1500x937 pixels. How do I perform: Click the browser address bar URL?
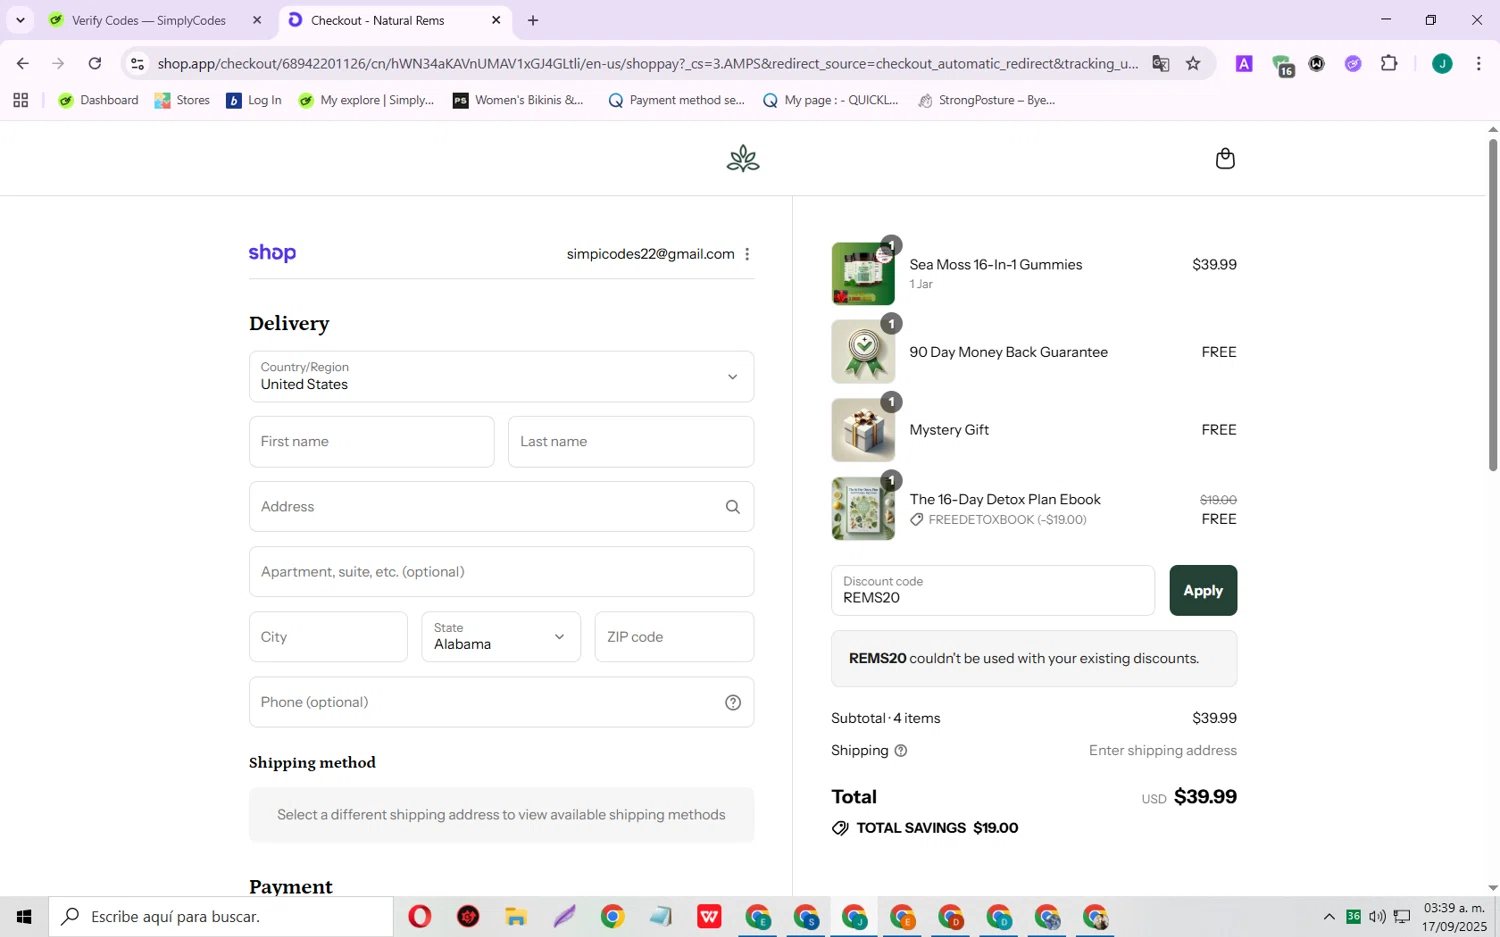coord(647,64)
